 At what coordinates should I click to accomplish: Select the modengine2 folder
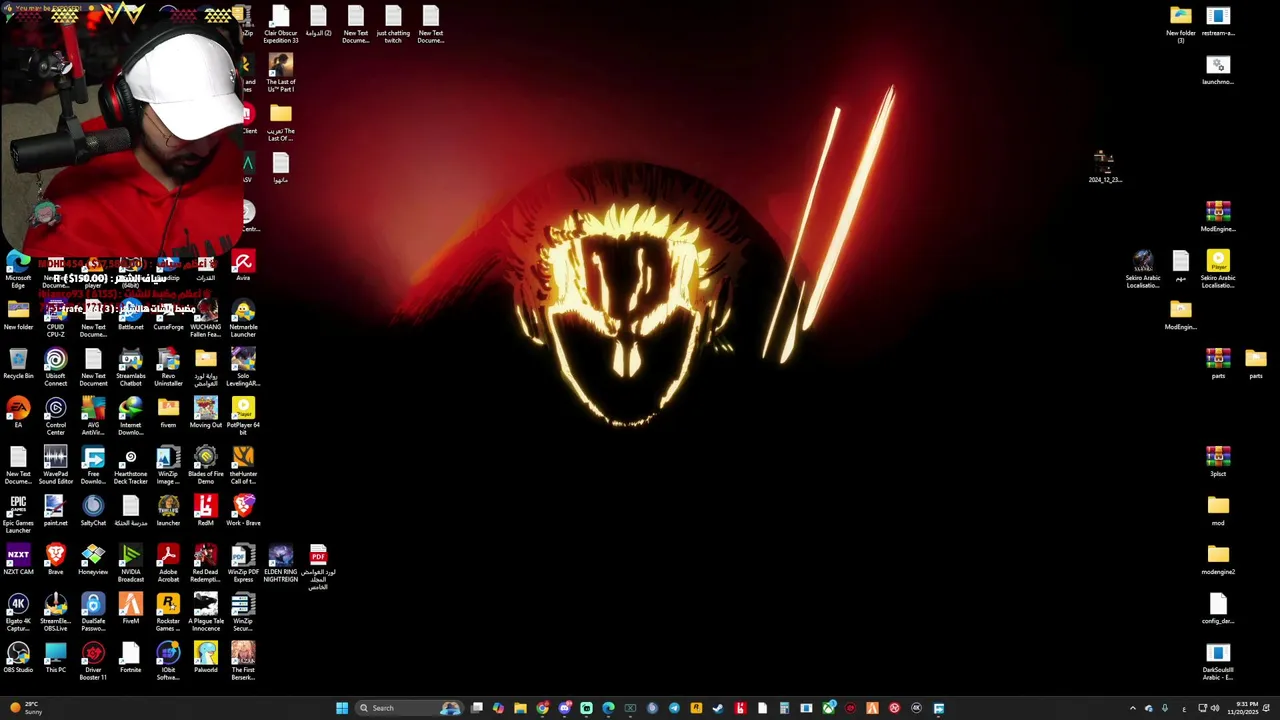(x=1218, y=560)
